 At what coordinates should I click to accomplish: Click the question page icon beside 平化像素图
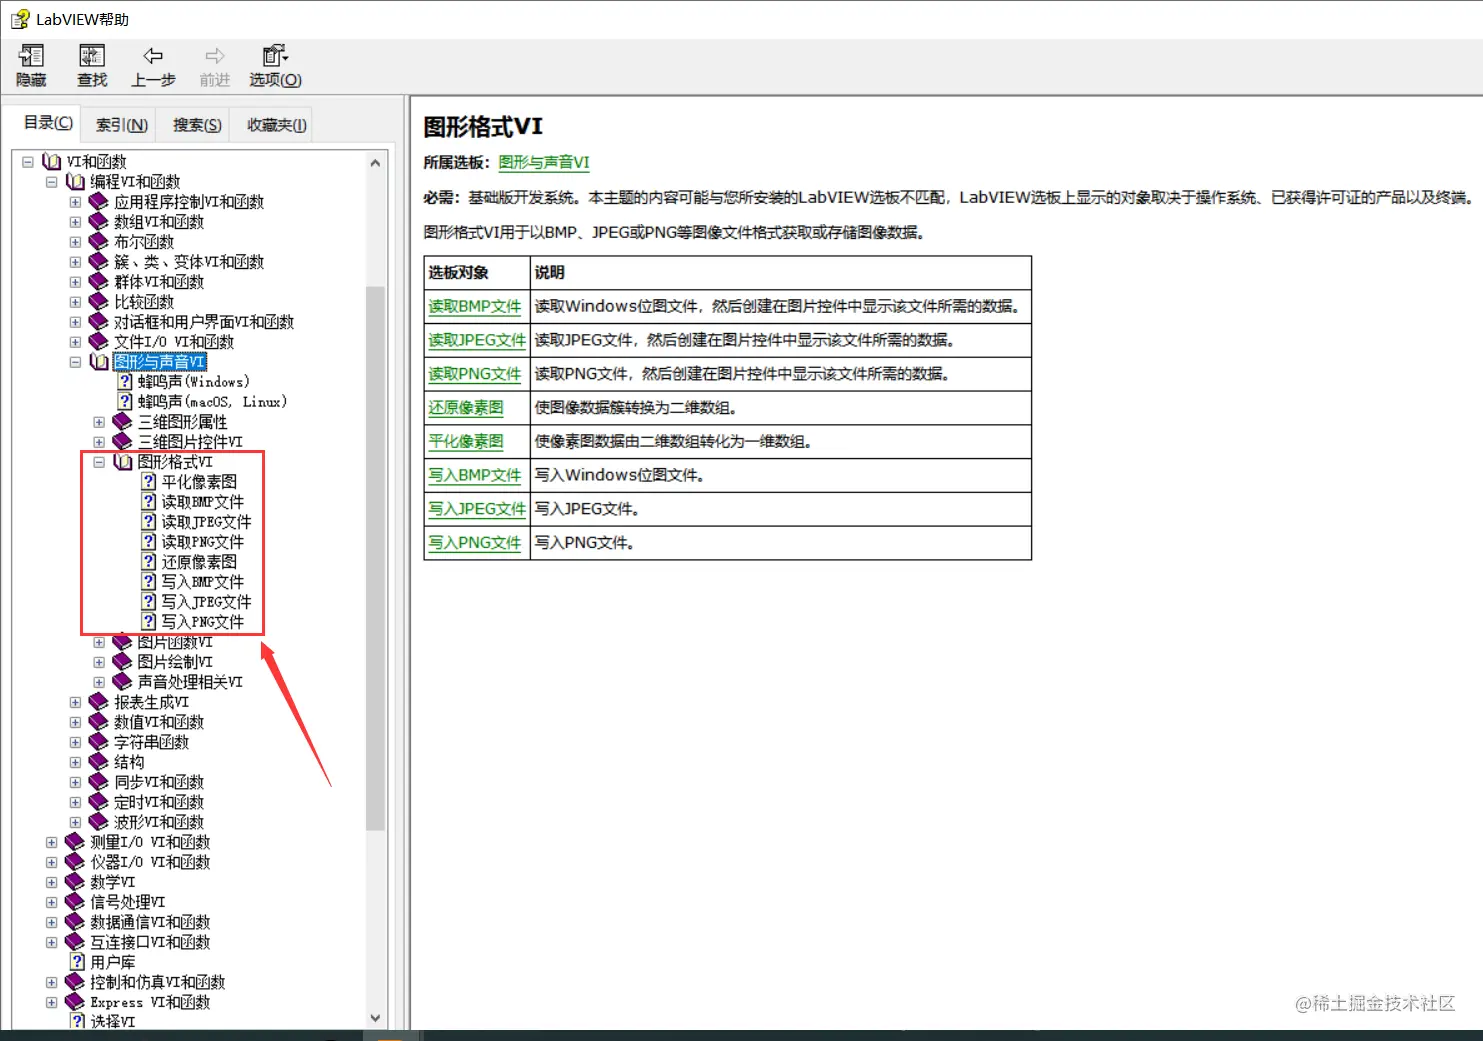pos(149,481)
